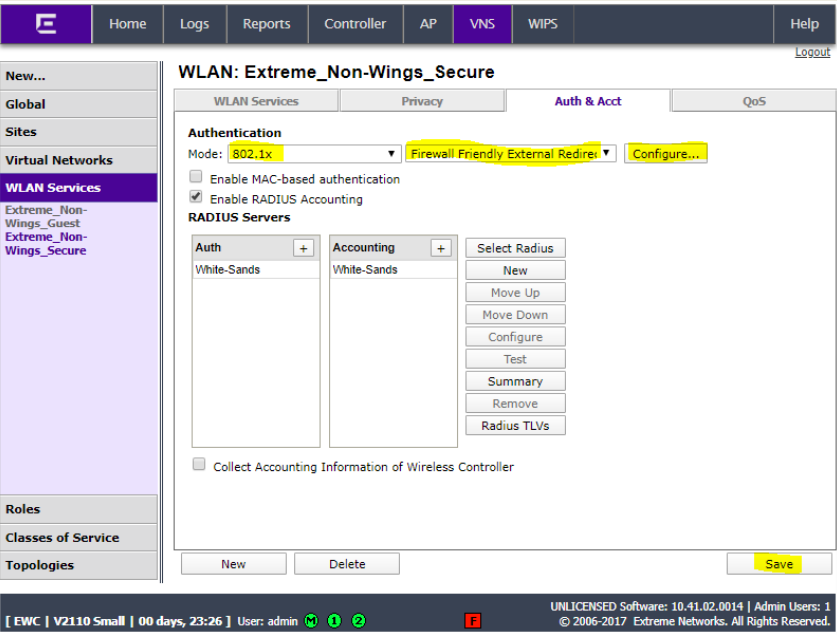Click the Extreme Networks logo icon
The image size is (837, 635).
(x=46, y=24)
